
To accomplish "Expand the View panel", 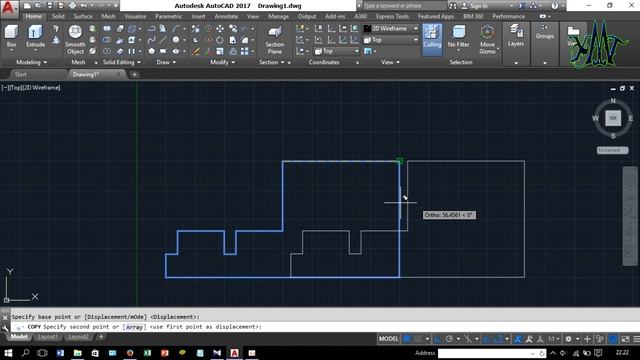I will 390,62.
